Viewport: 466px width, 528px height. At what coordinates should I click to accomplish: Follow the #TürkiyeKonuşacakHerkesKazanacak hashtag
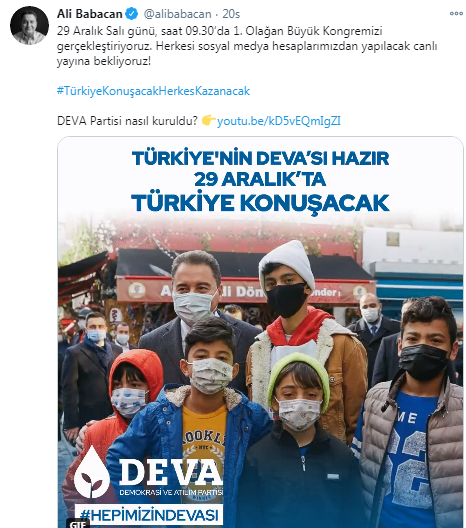[x=153, y=91]
